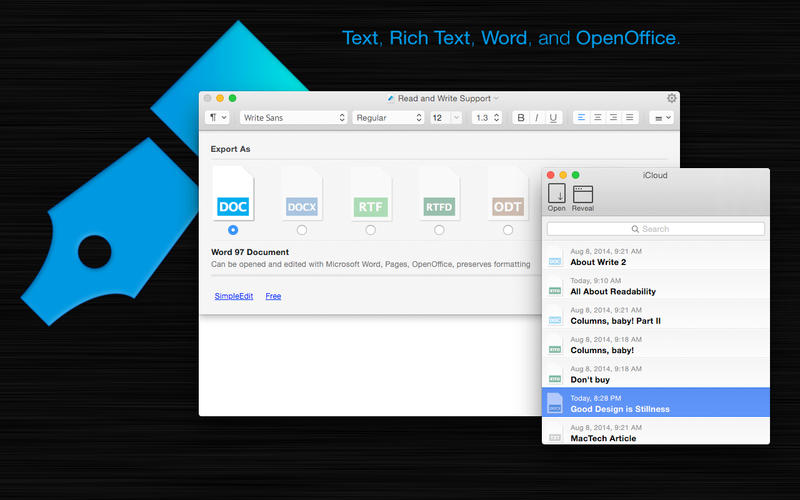This screenshot has width=800, height=500.
Task: Open the paragraph style dropdown
Action: [217, 117]
